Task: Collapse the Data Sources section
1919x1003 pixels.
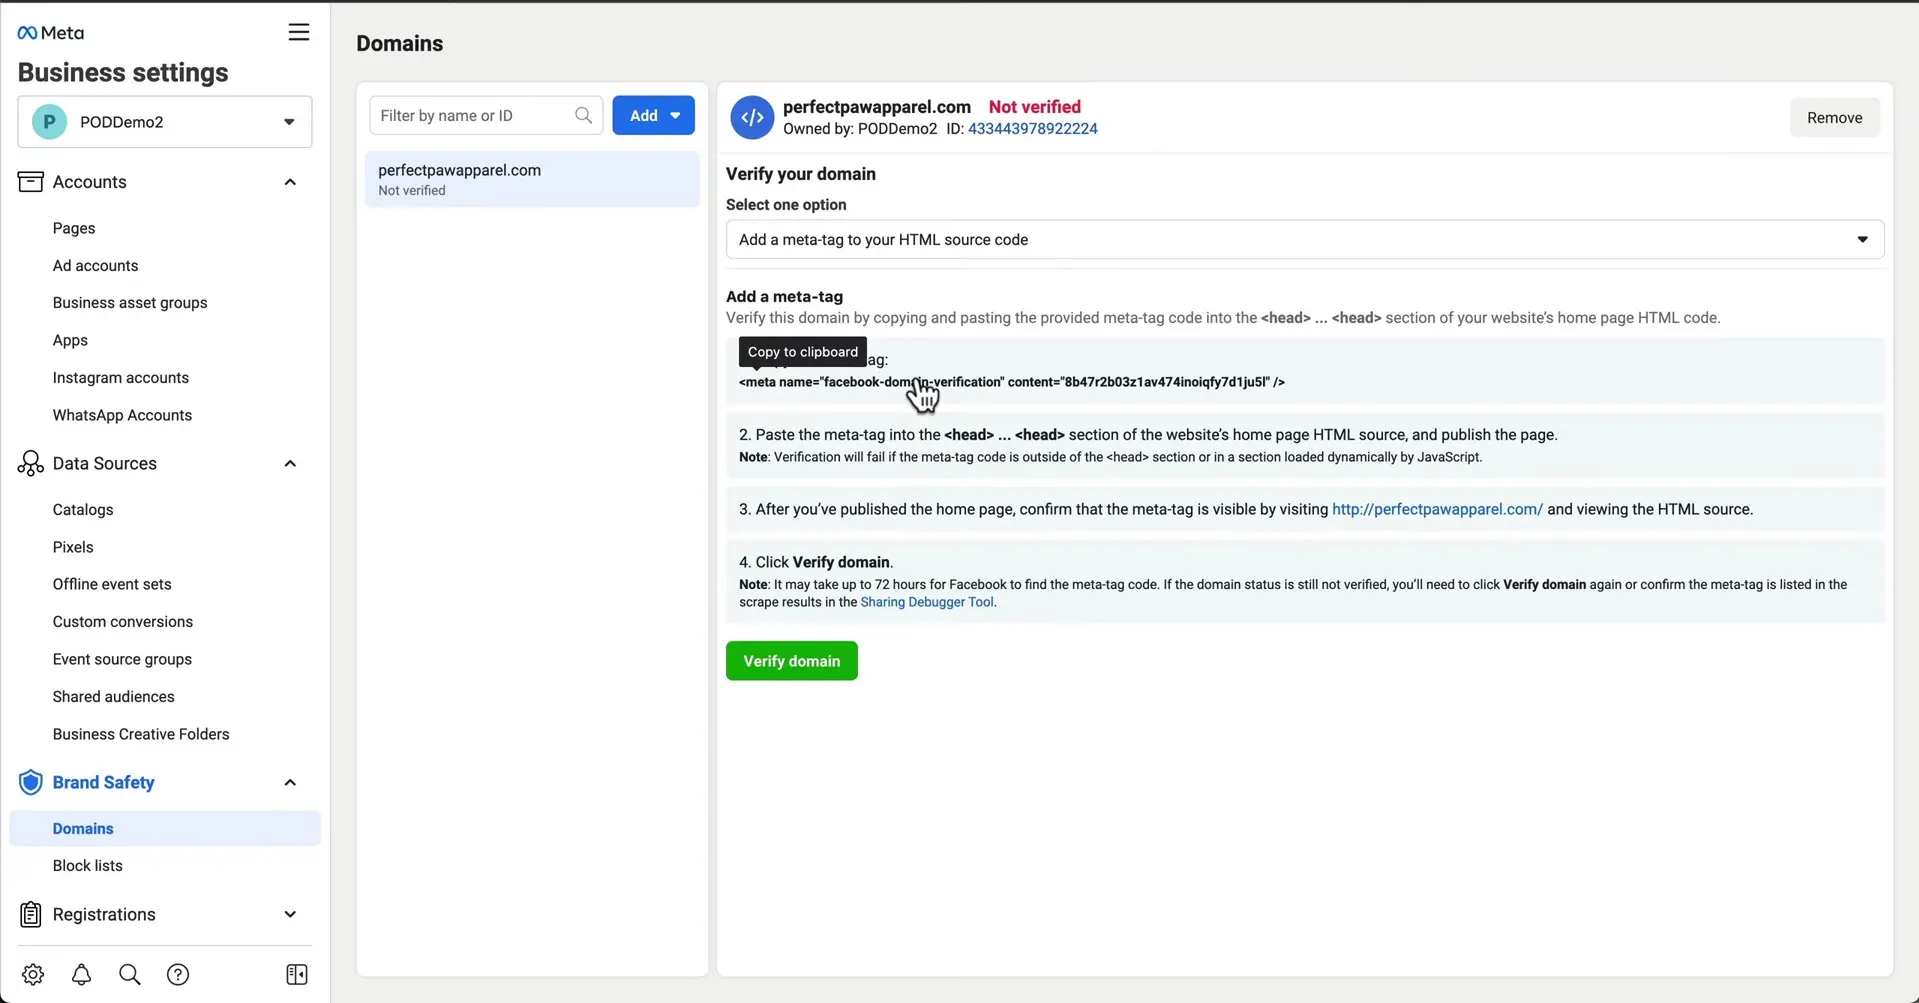Action: 290,464
